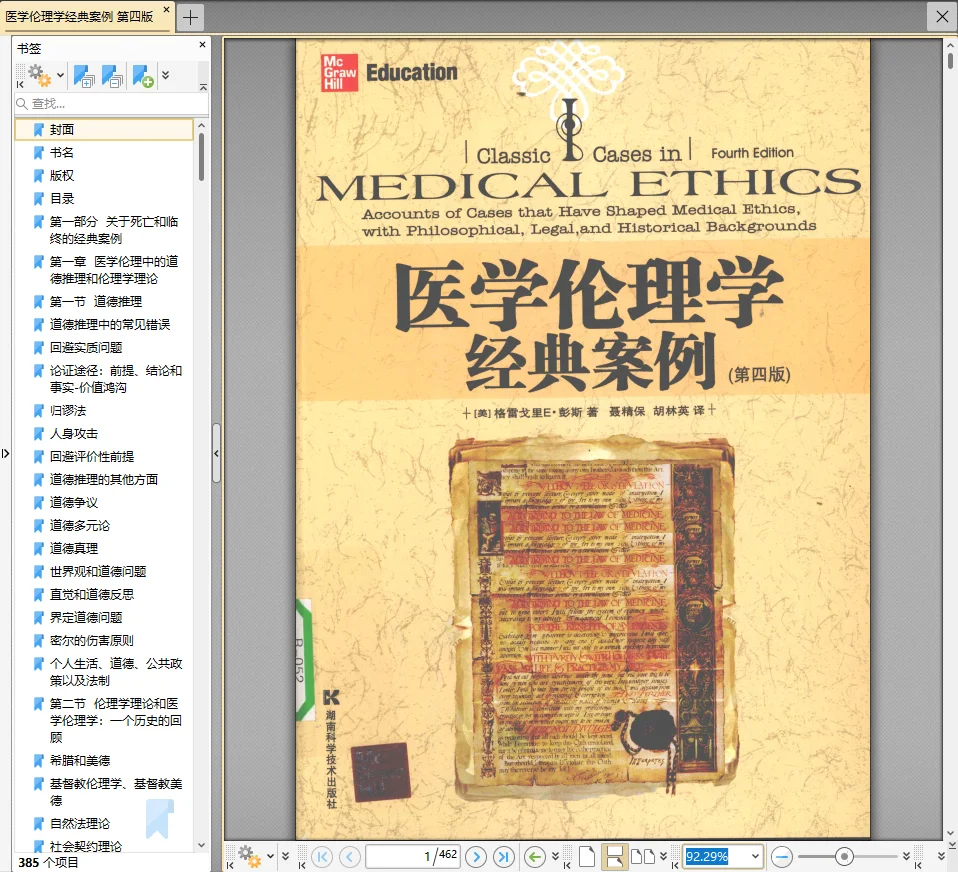Expand more zoom options chevron after slider
The width and height of the screenshot is (958, 872).
pos(907,856)
